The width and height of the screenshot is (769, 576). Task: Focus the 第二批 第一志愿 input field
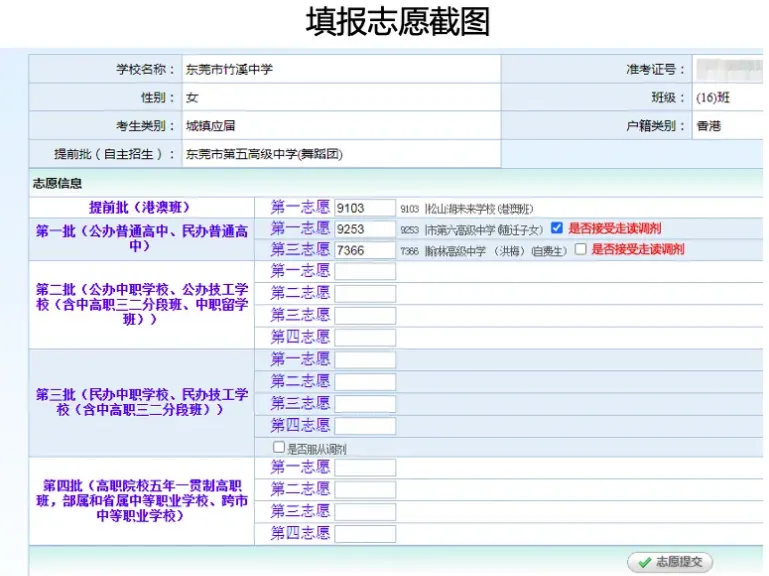coord(365,271)
